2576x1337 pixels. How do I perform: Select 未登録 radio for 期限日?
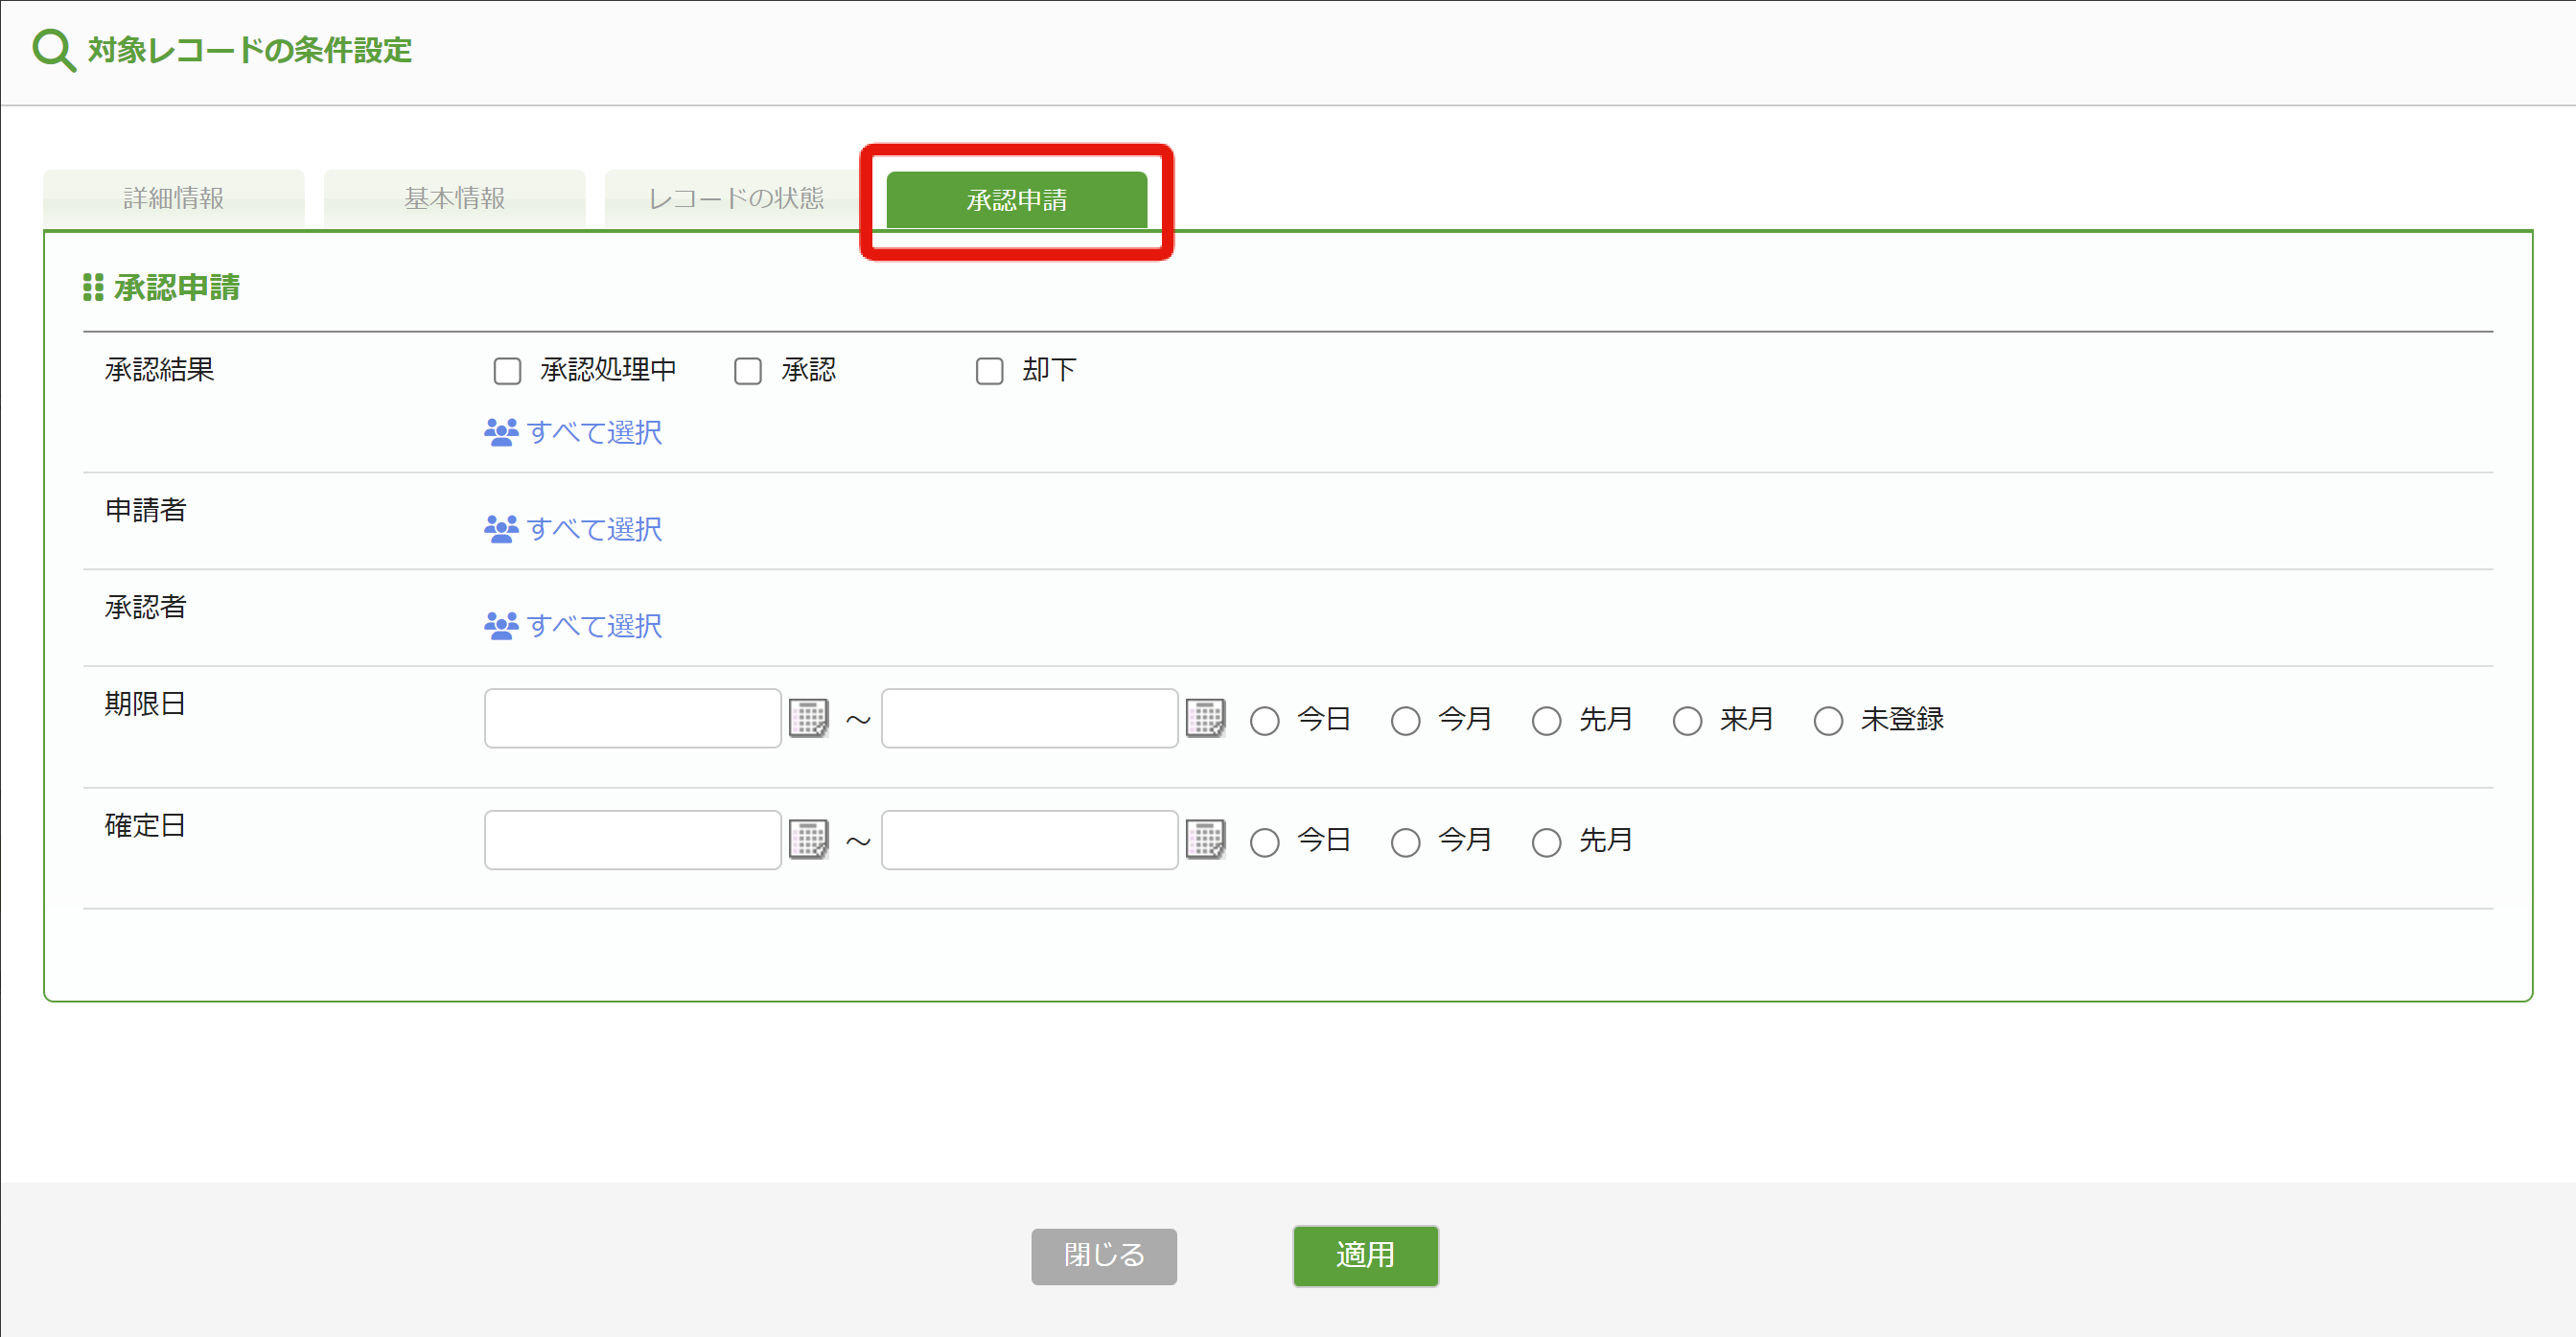click(1828, 721)
